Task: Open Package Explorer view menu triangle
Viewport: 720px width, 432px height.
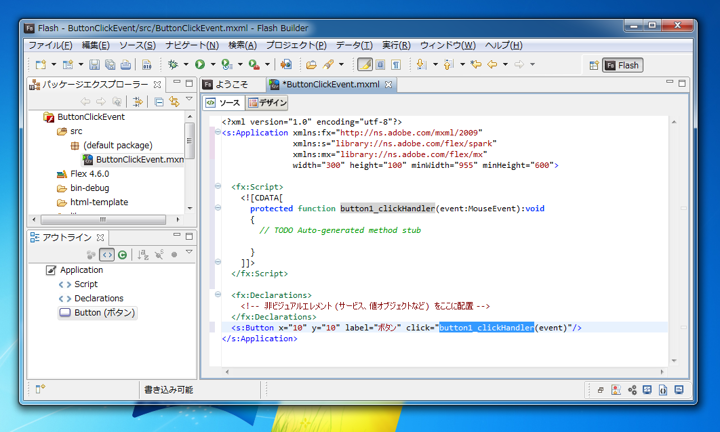Action: [189, 99]
